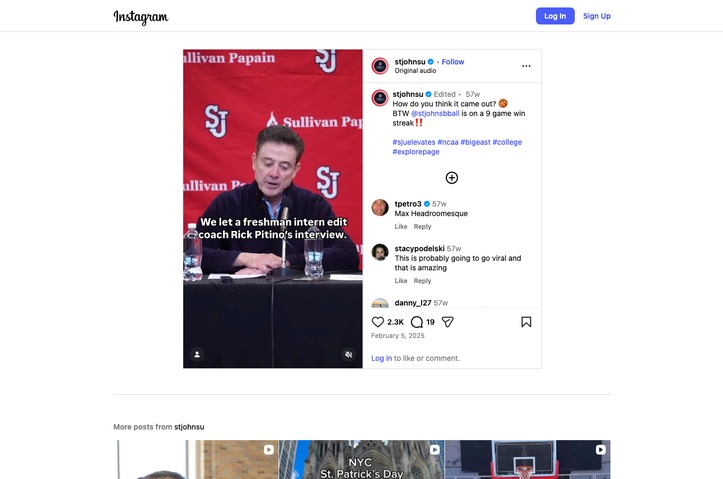Viewport: 723px width, 479px height.
Task: Open the @stjohnsbball mention
Action: click(435, 113)
